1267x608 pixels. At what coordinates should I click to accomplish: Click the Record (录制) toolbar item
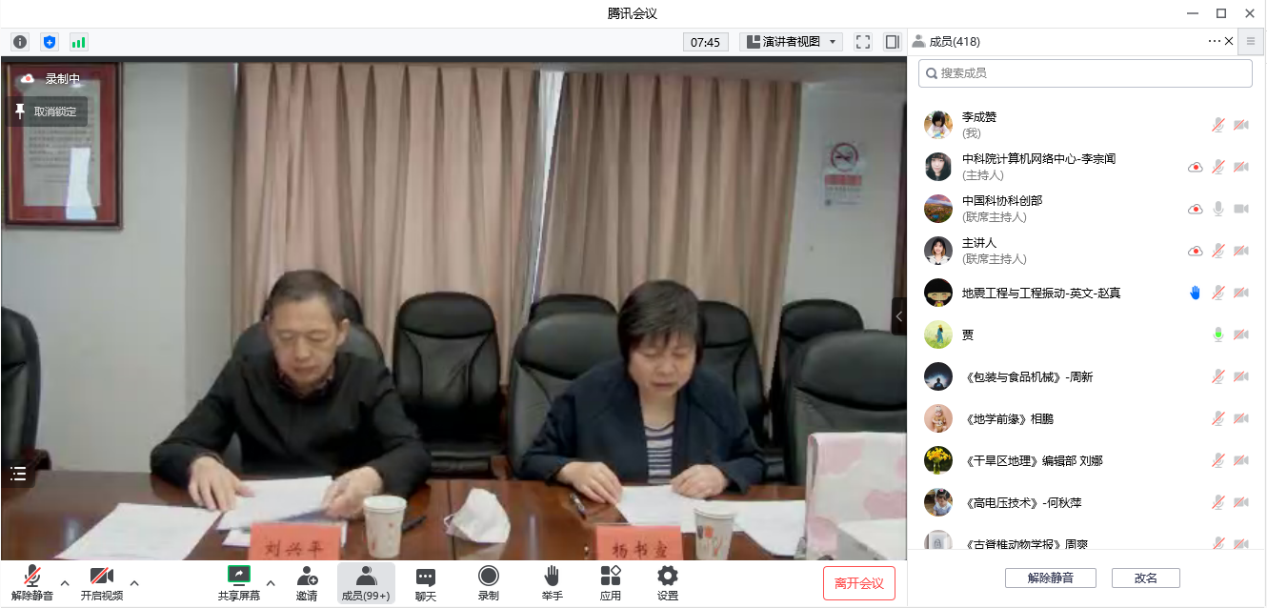coord(488,583)
